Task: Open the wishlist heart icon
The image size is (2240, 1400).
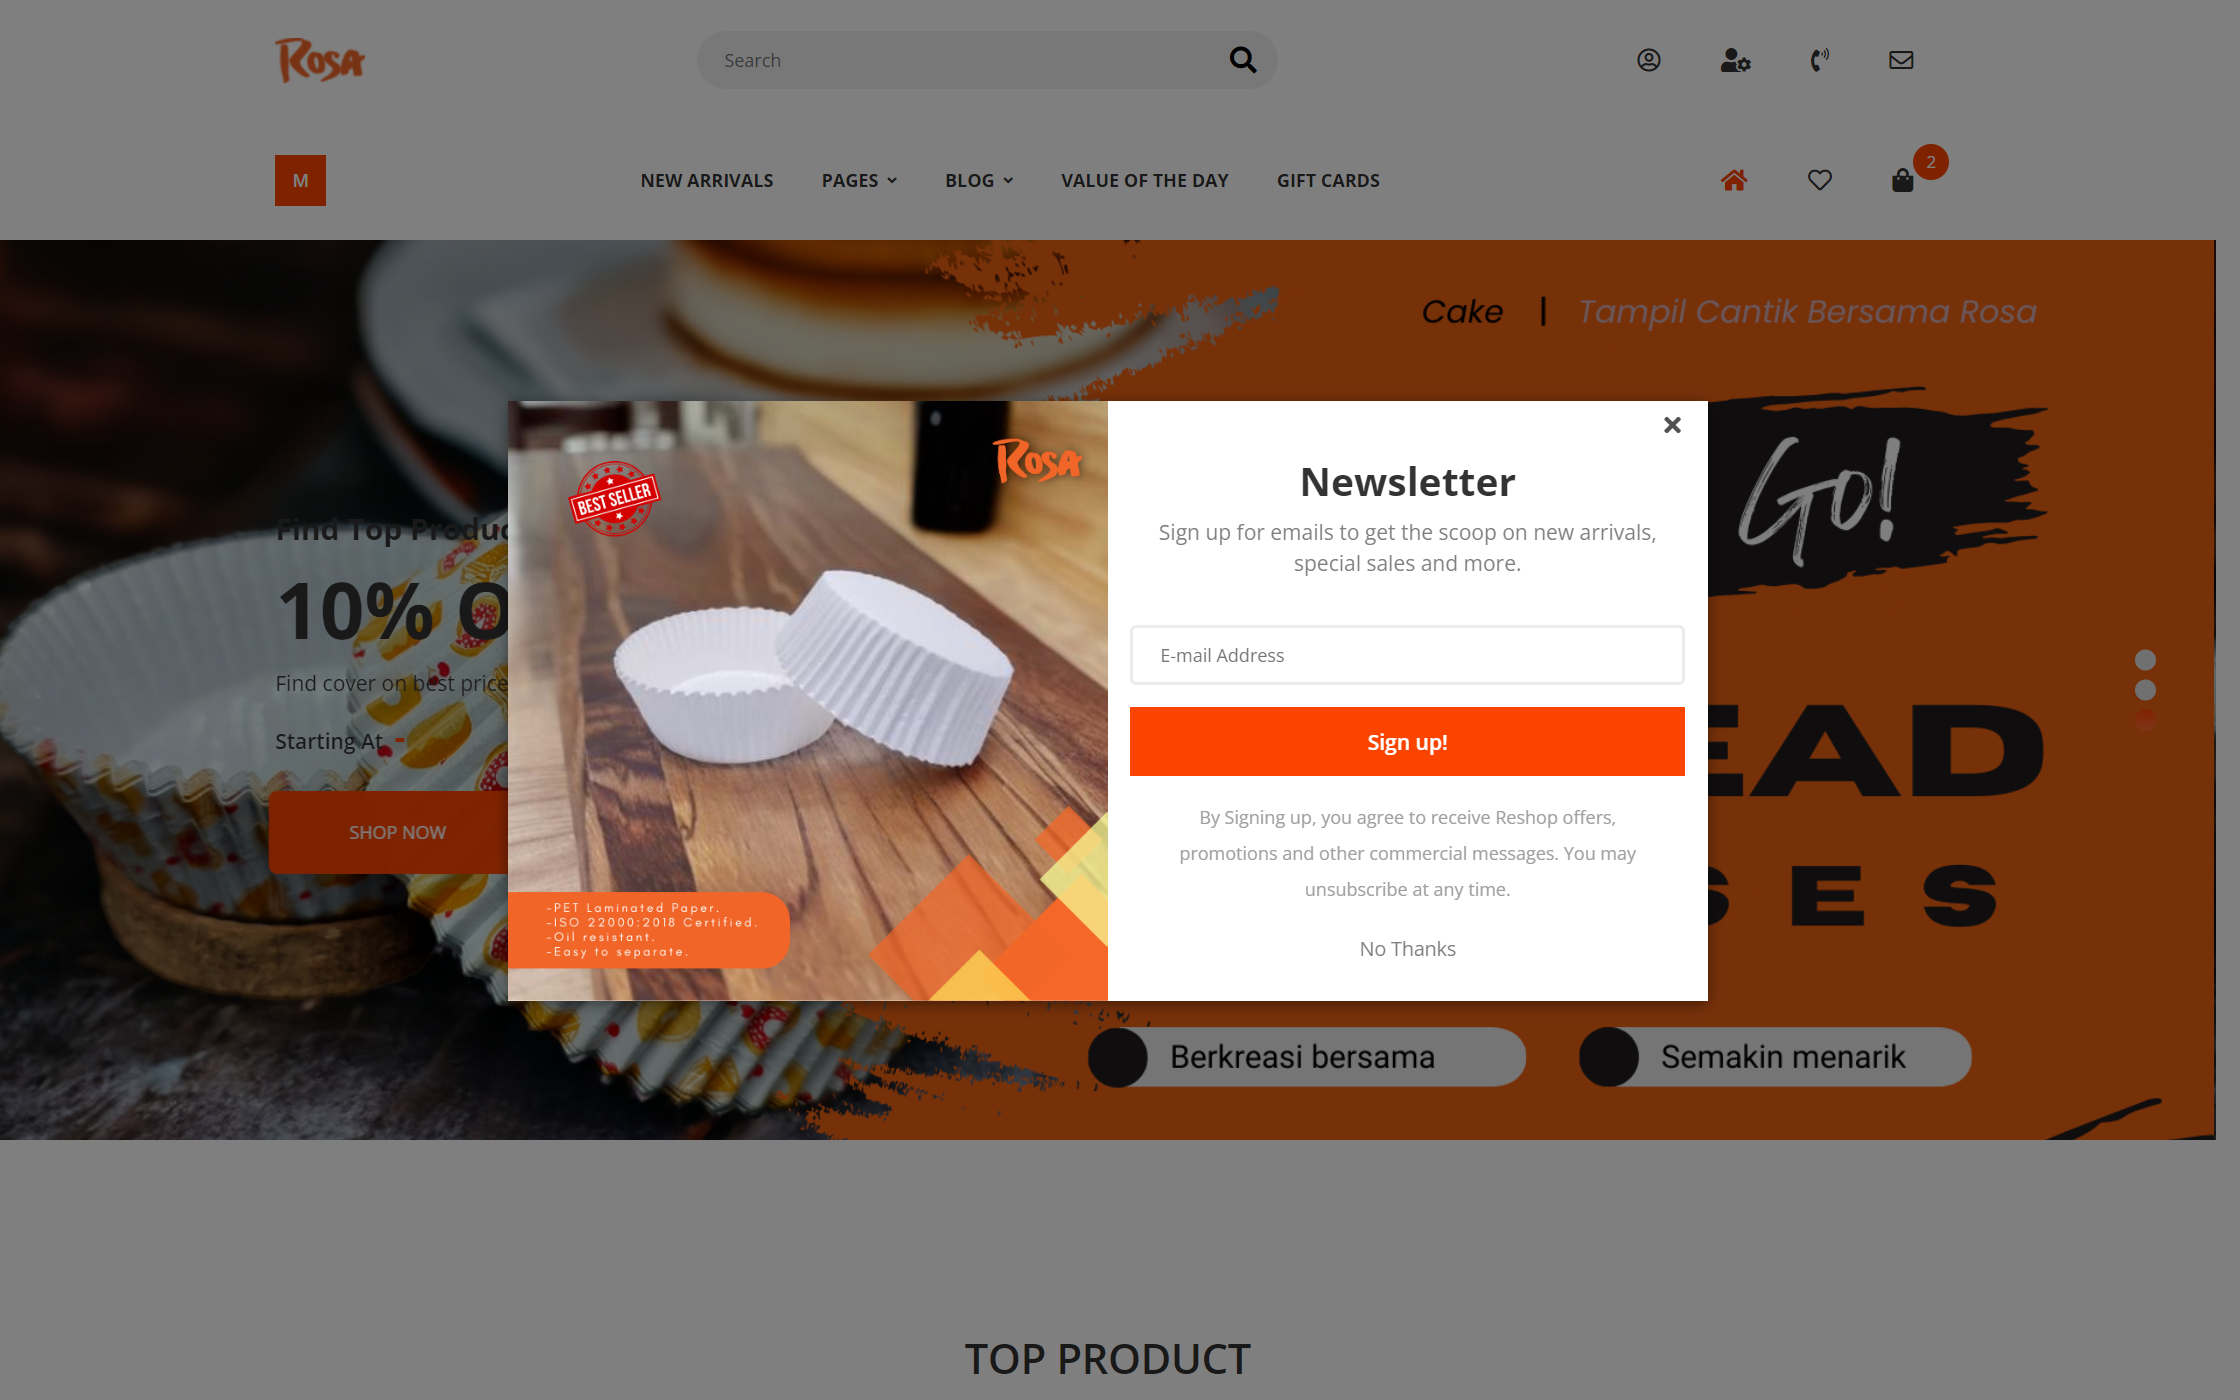Action: click(x=1820, y=180)
